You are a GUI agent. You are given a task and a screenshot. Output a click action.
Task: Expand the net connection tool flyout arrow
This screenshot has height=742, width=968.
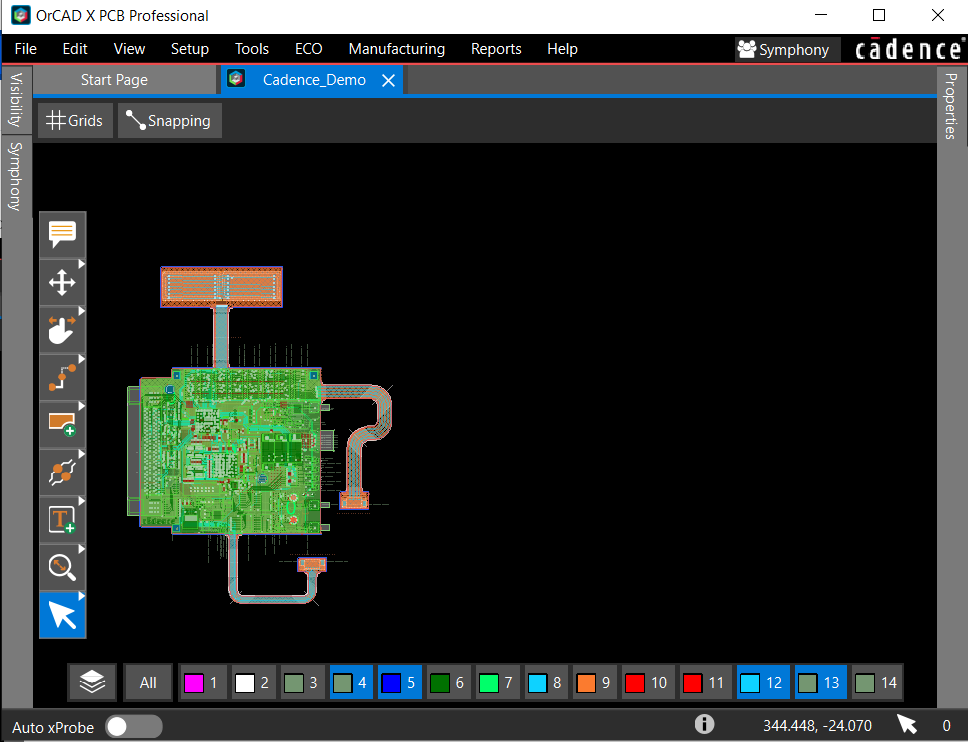coord(81,454)
